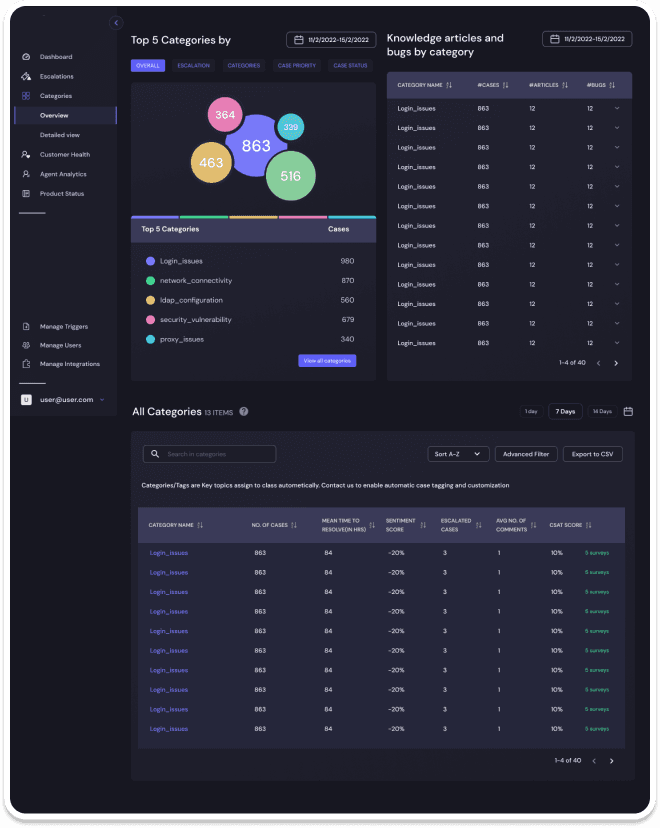The image size is (660, 828).
Task: Click the green network_connectivity legend dot
Action: 150,280
